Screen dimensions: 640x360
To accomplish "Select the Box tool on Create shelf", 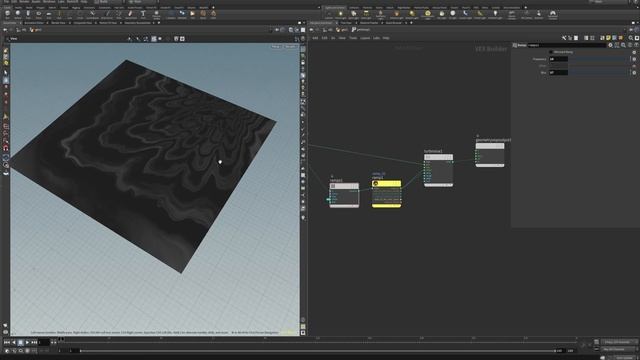I will [7, 14].
